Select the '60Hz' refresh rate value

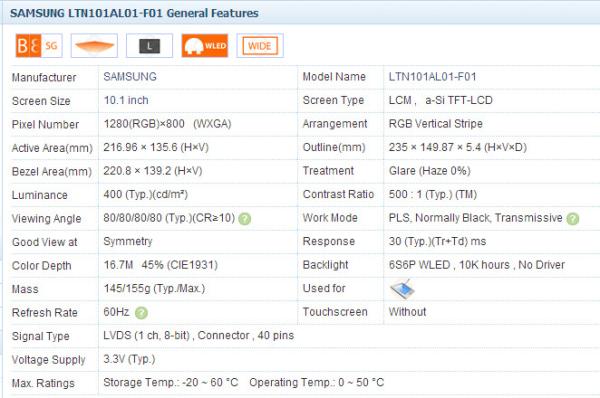click(117, 312)
